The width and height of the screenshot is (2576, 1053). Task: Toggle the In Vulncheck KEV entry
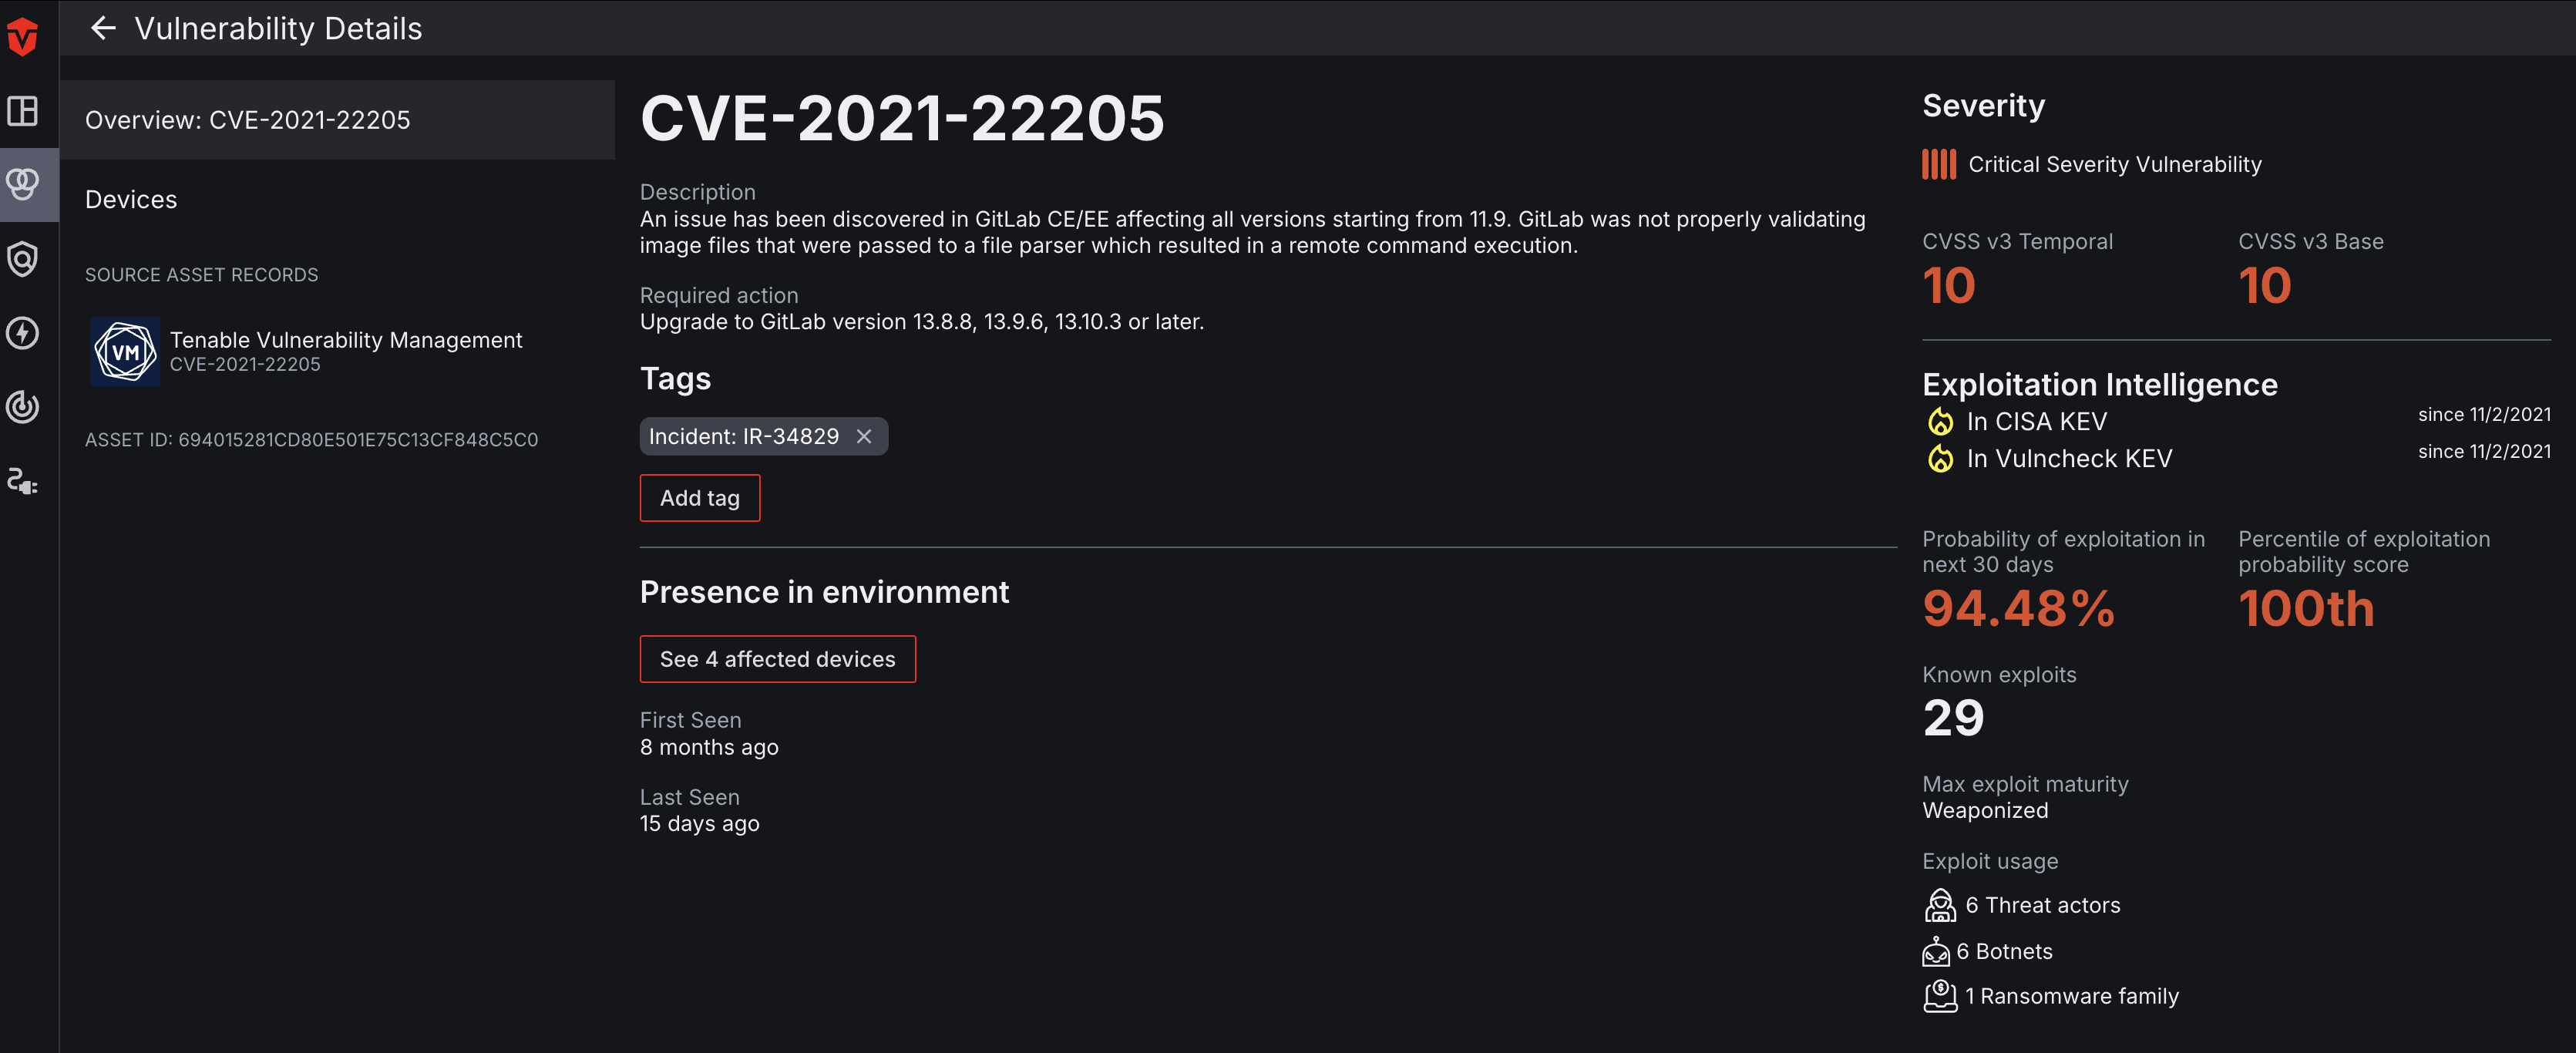(x=2069, y=458)
